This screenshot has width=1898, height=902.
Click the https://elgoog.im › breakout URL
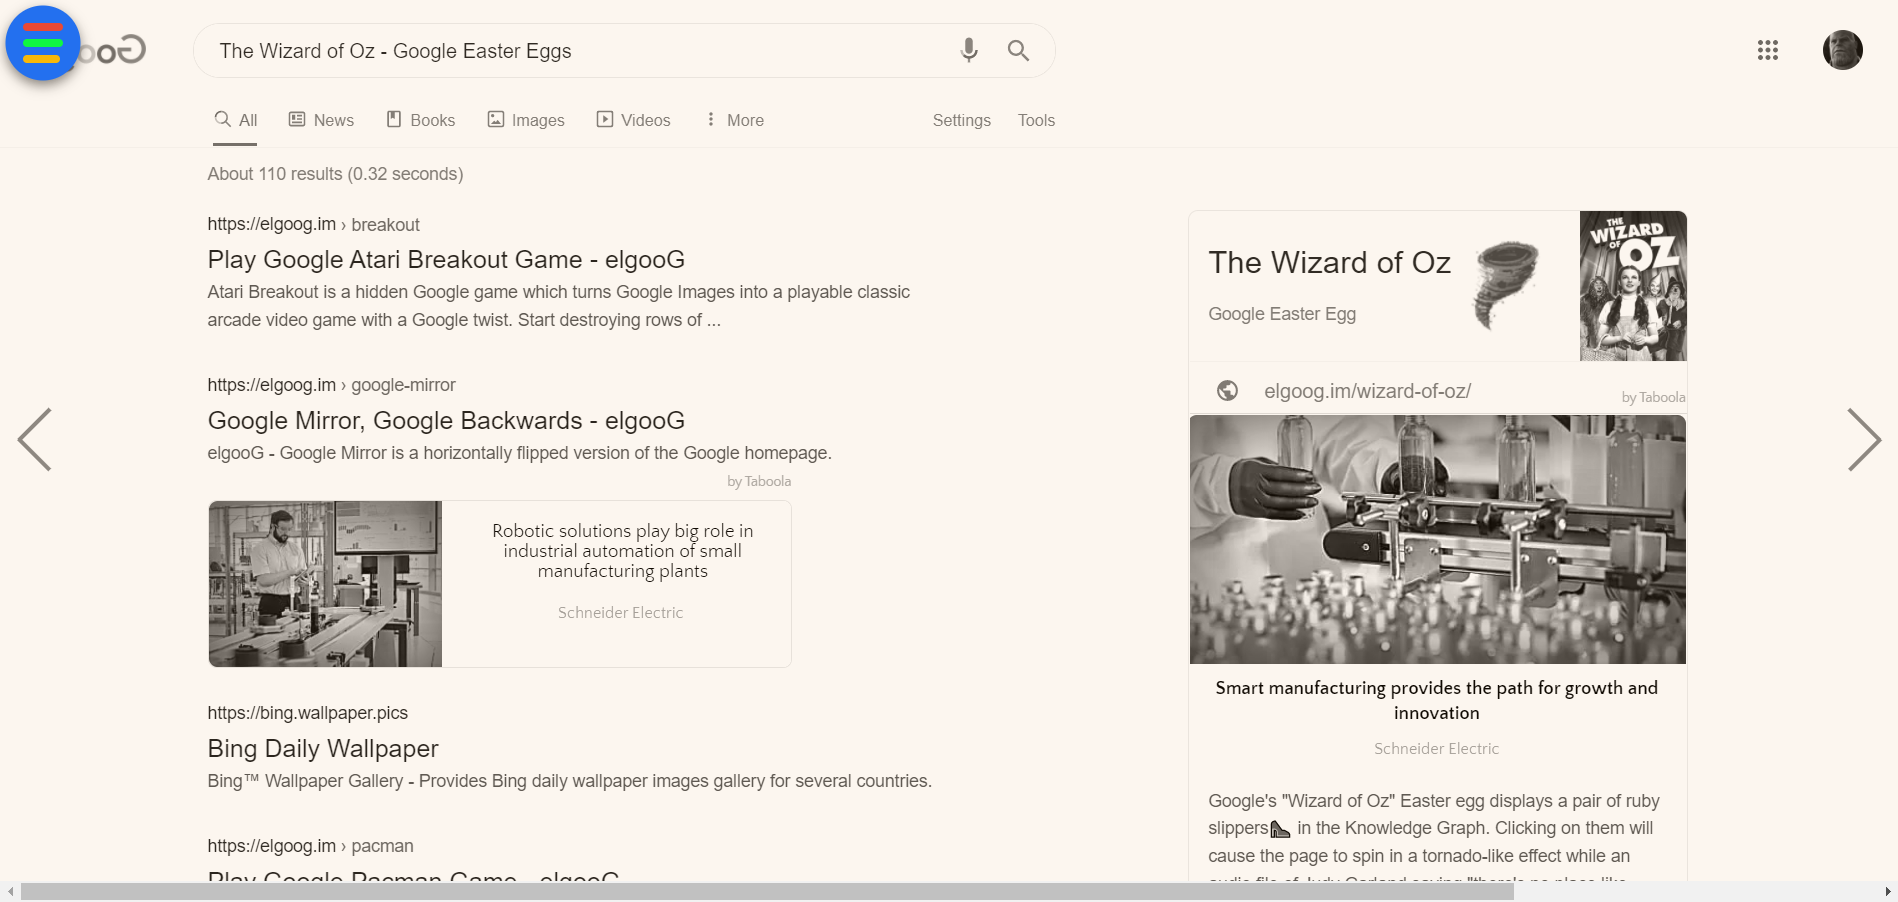(x=313, y=225)
